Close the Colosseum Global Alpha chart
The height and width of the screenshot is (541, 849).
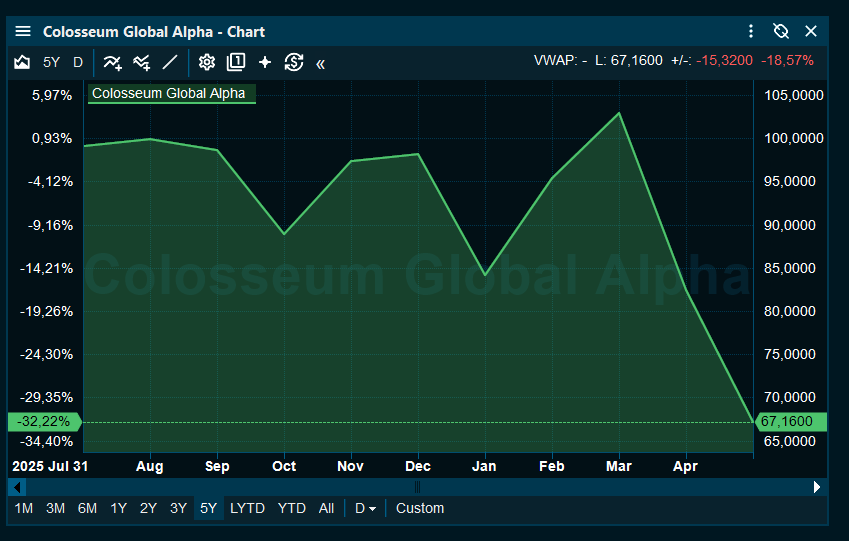pyautogui.click(x=811, y=31)
